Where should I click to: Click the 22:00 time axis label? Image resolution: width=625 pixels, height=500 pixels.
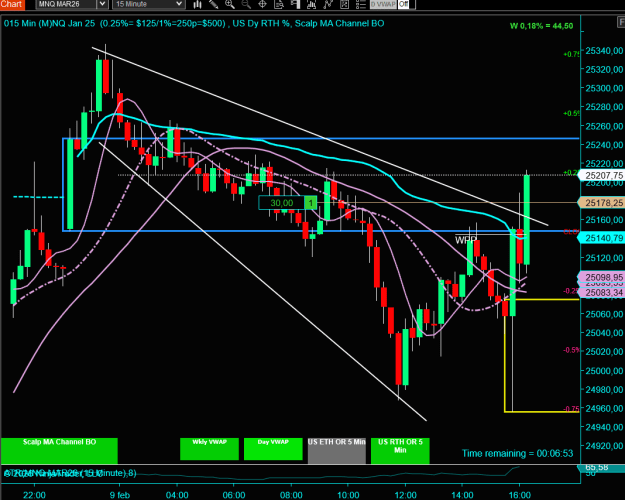click(x=34, y=495)
